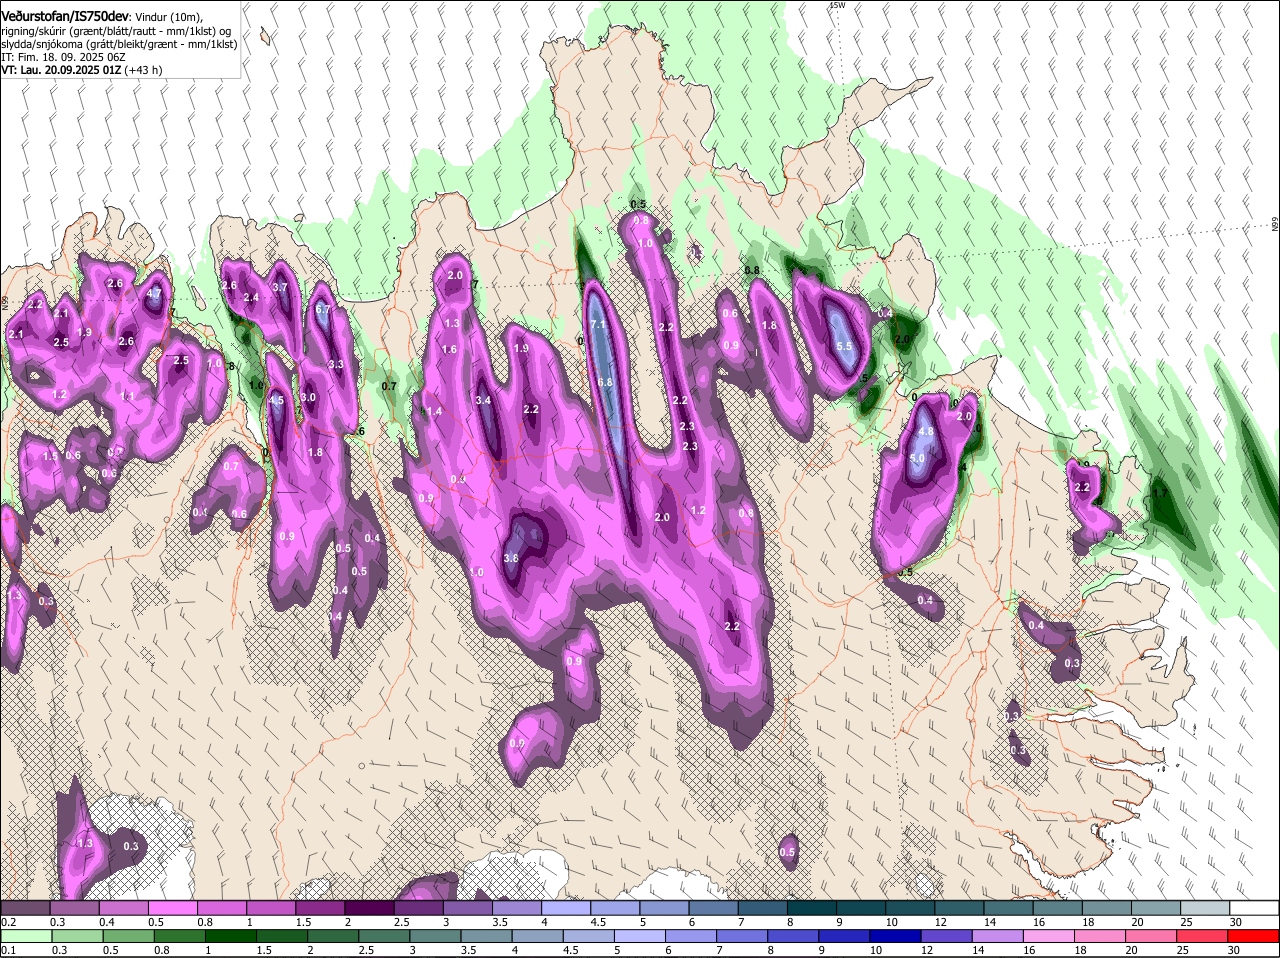Select the pink lower swatch starting at 18

click(1102, 936)
